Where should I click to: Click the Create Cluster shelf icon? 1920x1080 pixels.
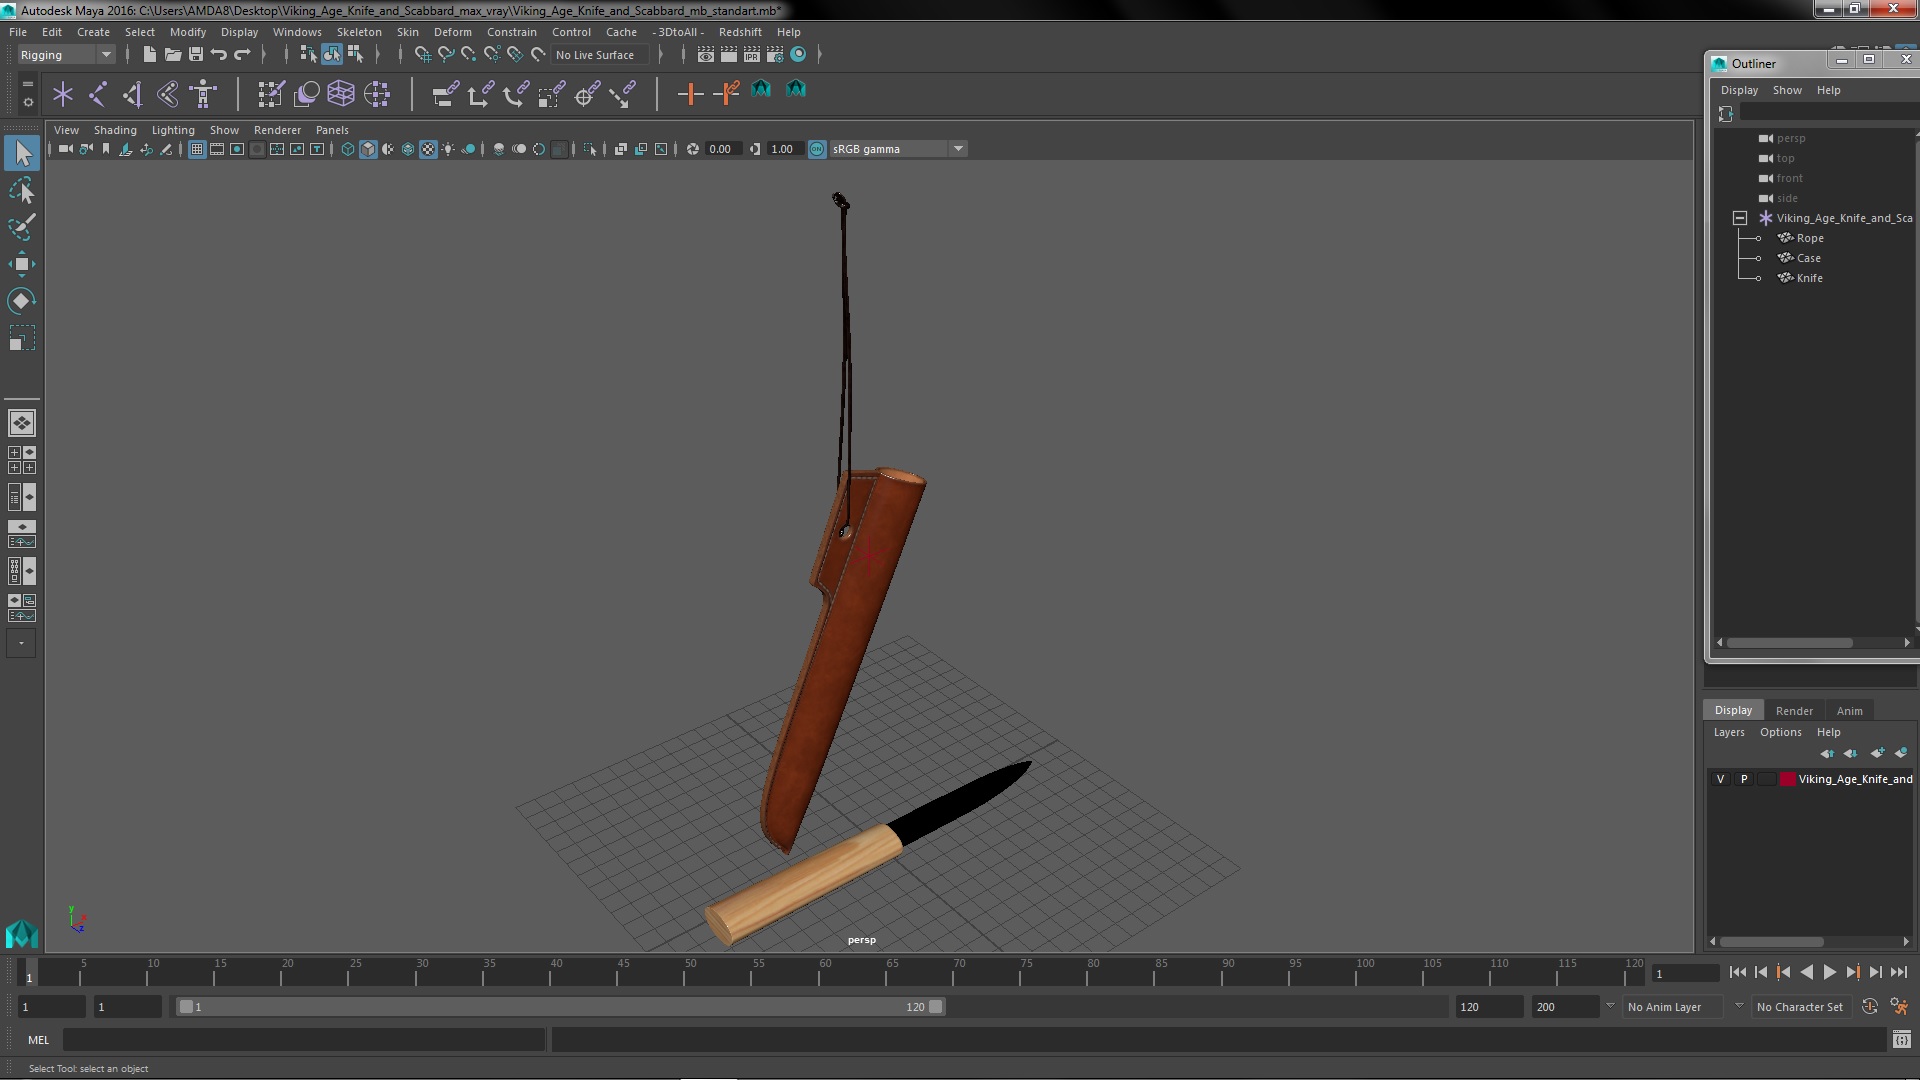tap(377, 94)
